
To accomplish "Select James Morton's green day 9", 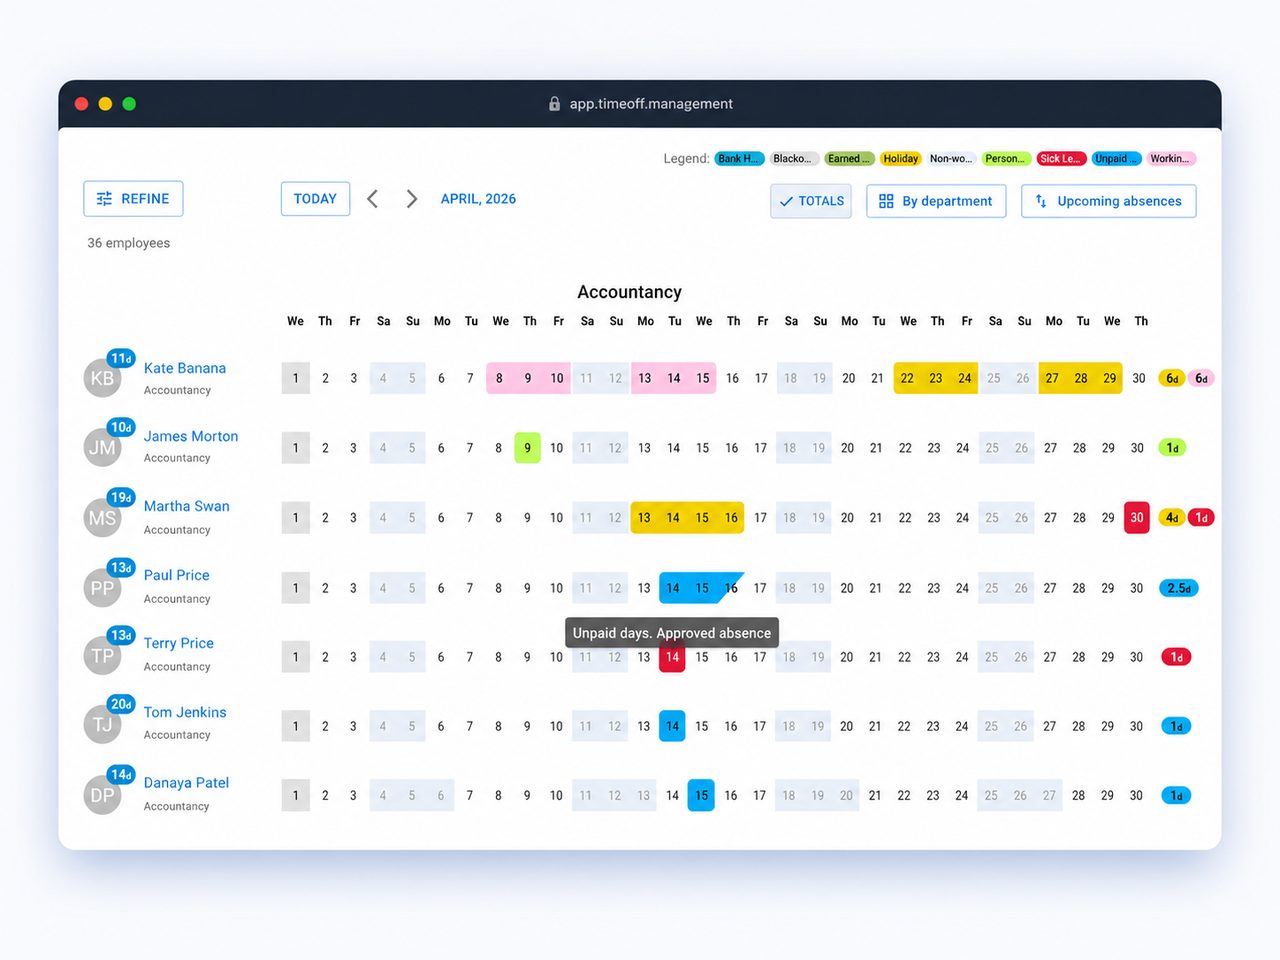I will [x=527, y=448].
